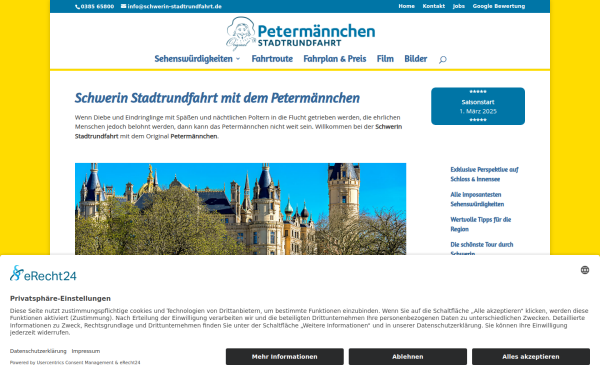Expand the Sehenswürdigkeiten dropdown arrow
The height and width of the screenshot is (375, 600).
click(x=238, y=59)
